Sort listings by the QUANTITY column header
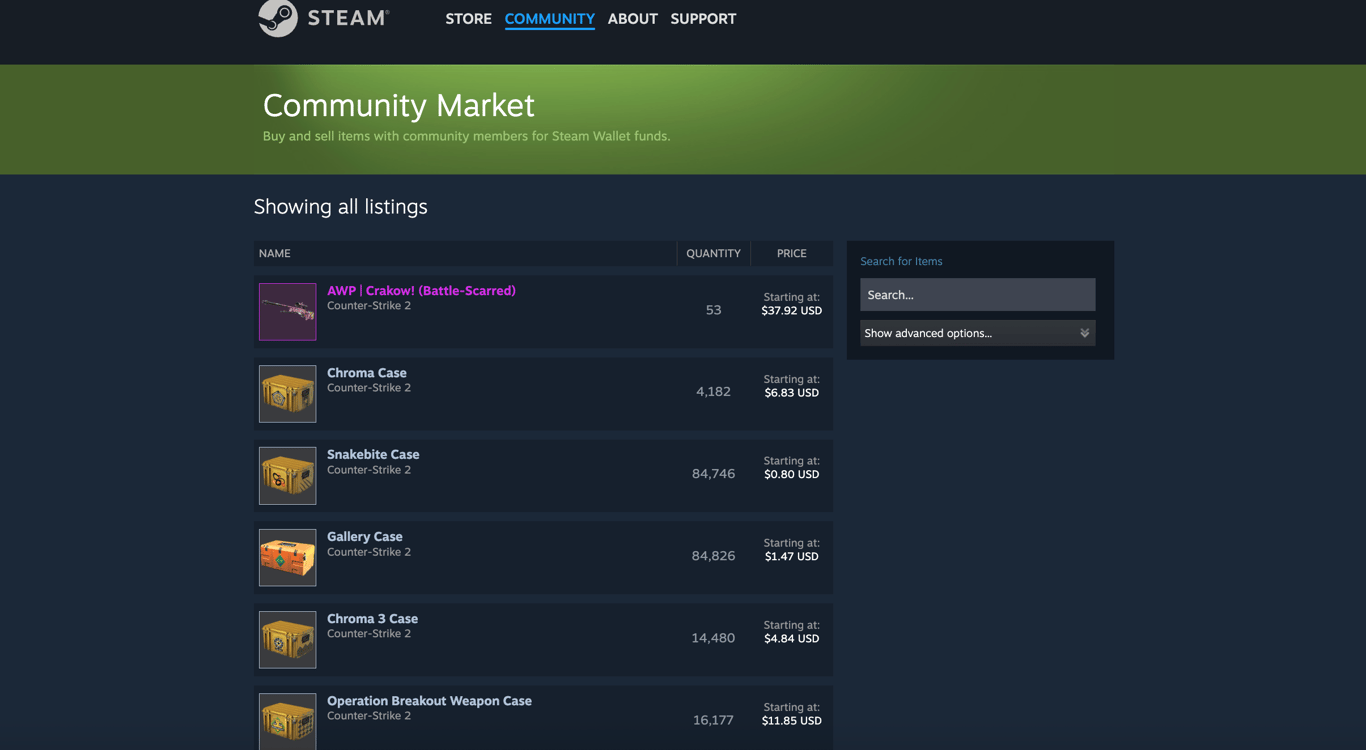This screenshot has width=1366, height=750. 713,253
